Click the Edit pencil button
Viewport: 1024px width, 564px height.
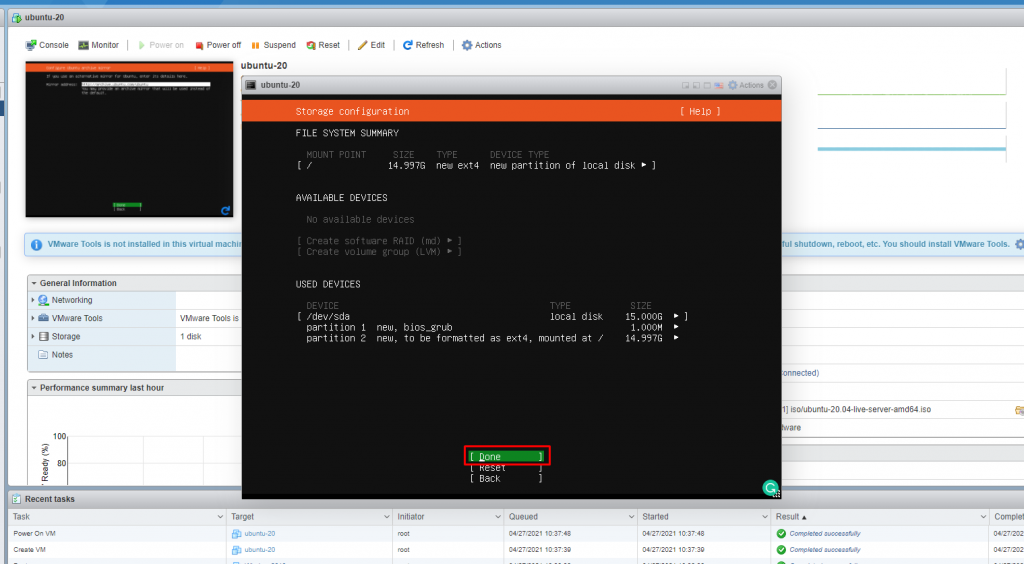tap(371, 45)
